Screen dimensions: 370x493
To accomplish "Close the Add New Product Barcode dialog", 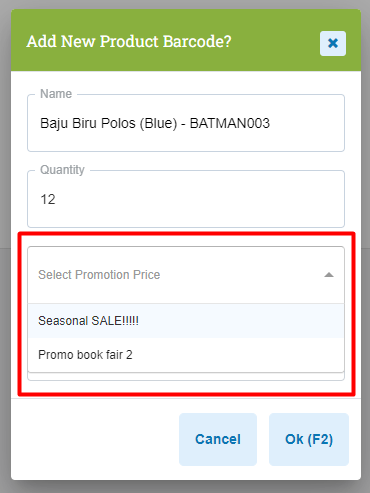I will coord(333,43).
